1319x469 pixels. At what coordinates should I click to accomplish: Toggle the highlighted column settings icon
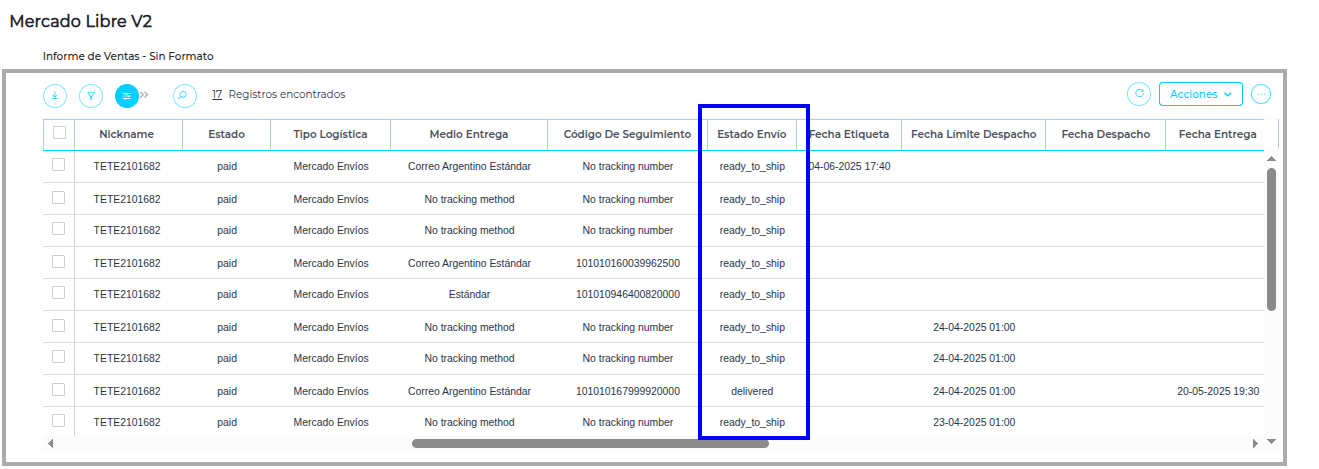127,95
